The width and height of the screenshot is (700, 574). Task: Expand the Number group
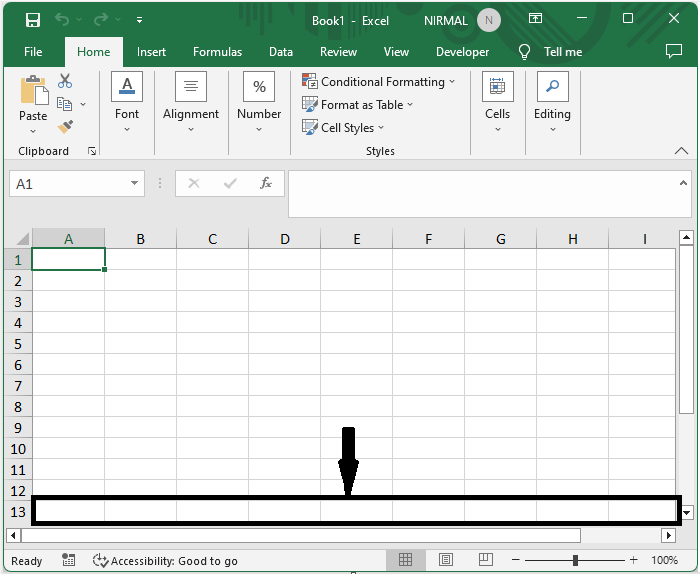(x=259, y=103)
